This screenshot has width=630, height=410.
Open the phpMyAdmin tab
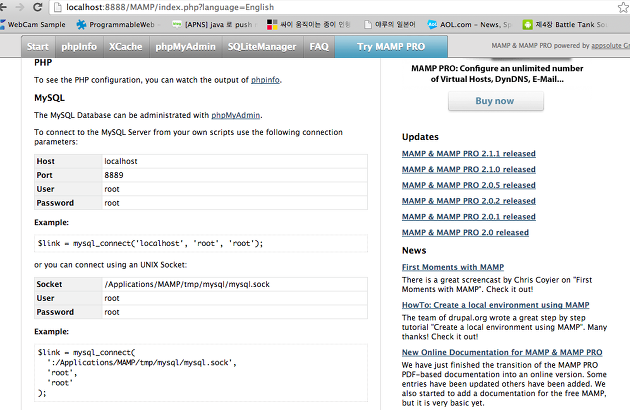click(186, 47)
